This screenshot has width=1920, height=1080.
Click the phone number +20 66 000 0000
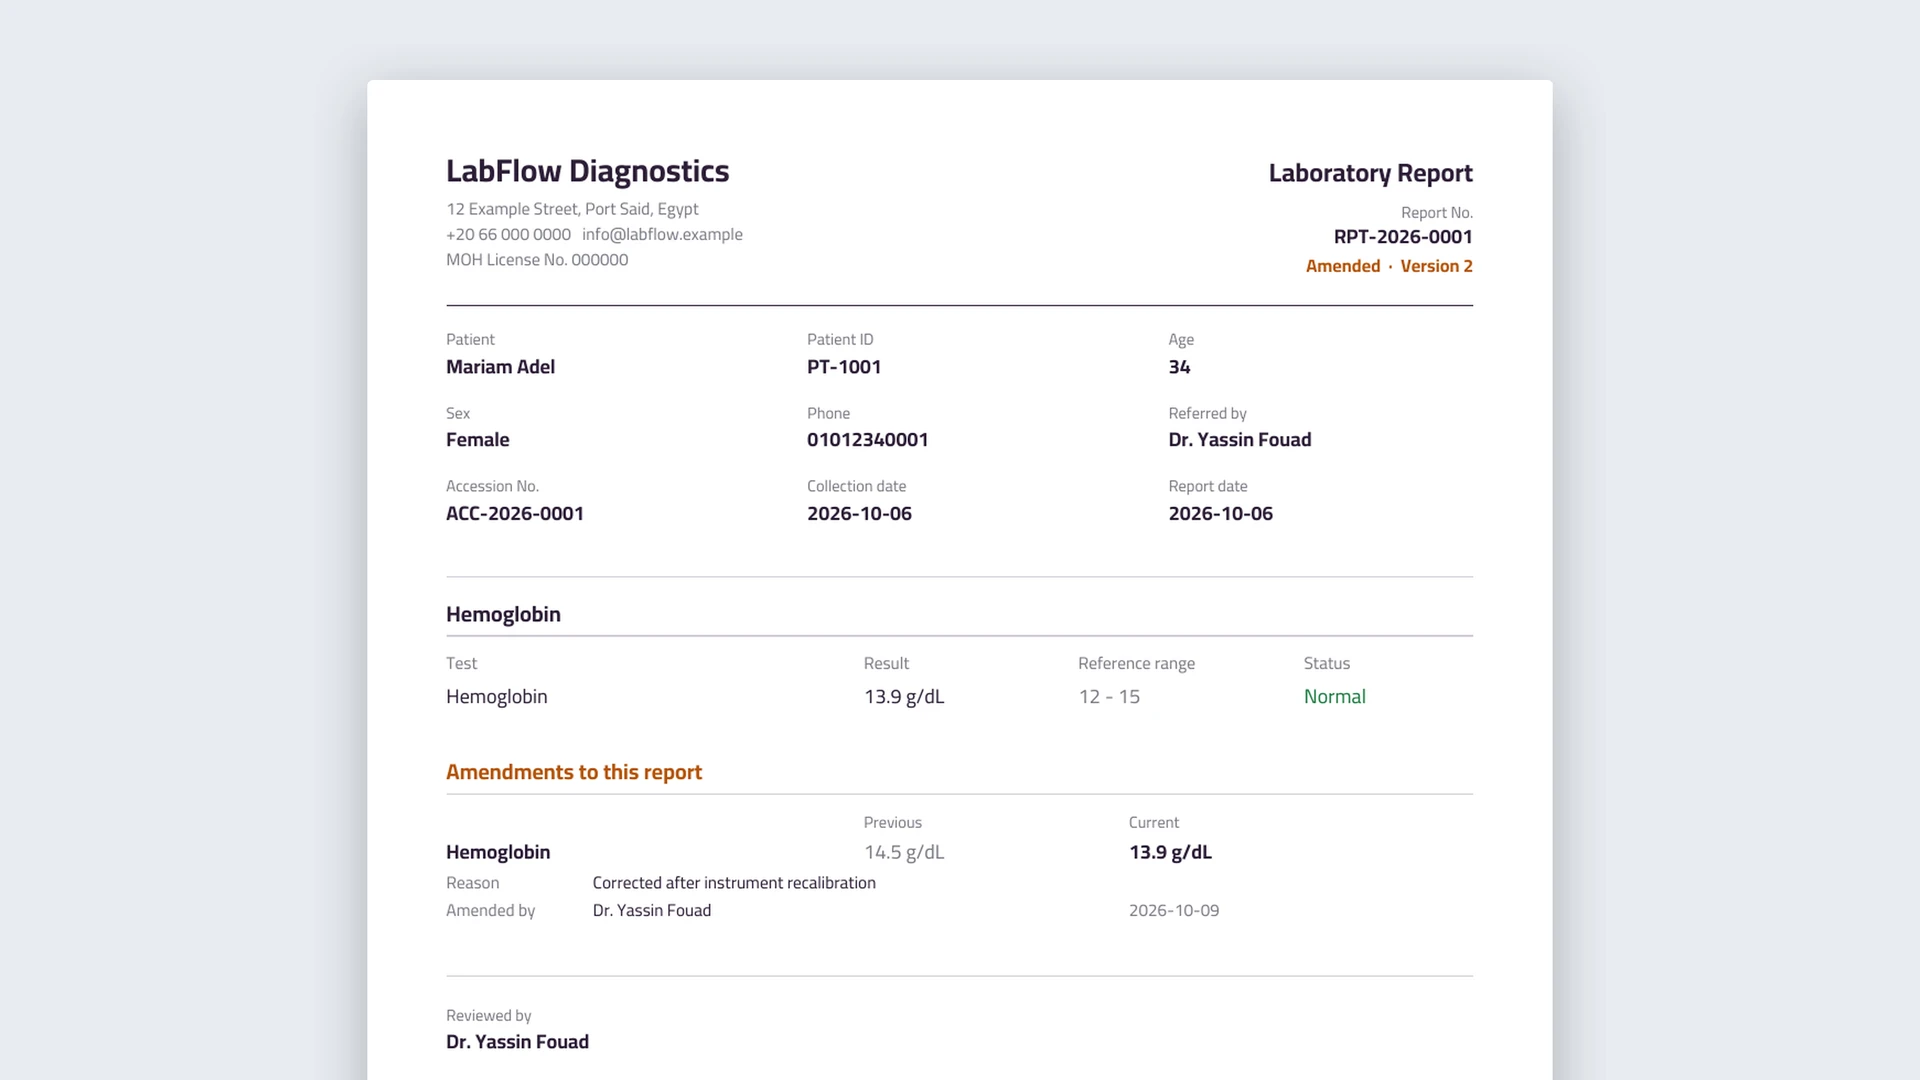pyautogui.click(x=508, y=234)
